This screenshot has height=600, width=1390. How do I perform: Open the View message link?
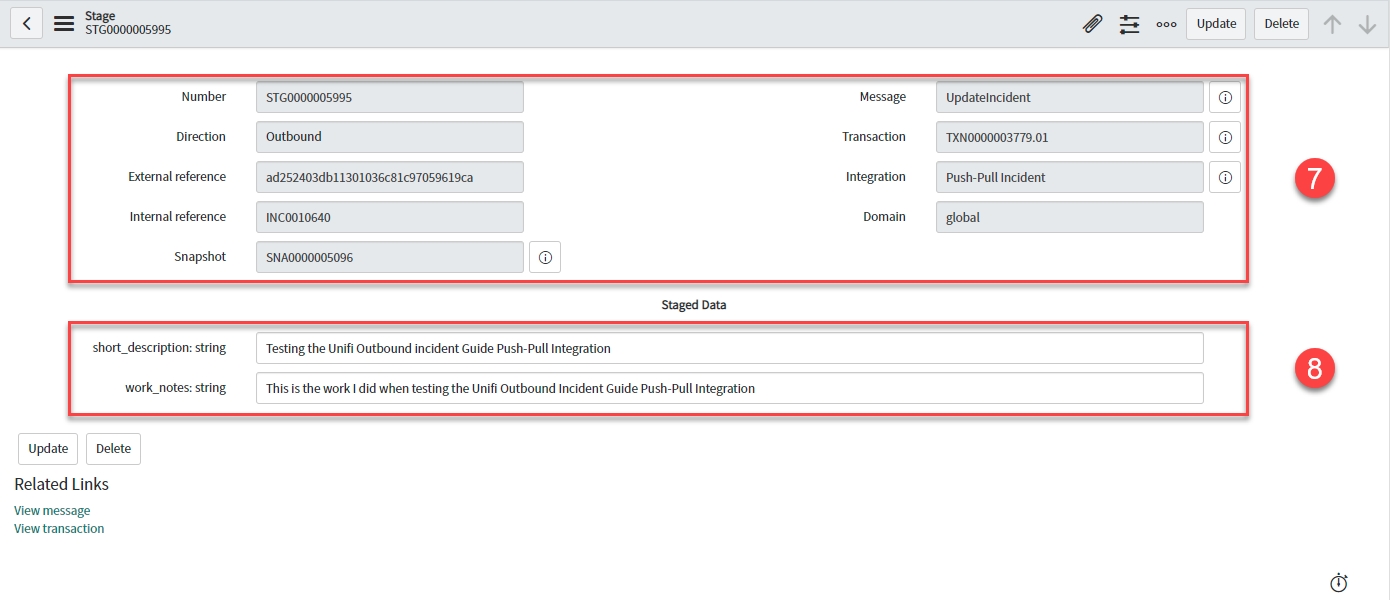52,511
